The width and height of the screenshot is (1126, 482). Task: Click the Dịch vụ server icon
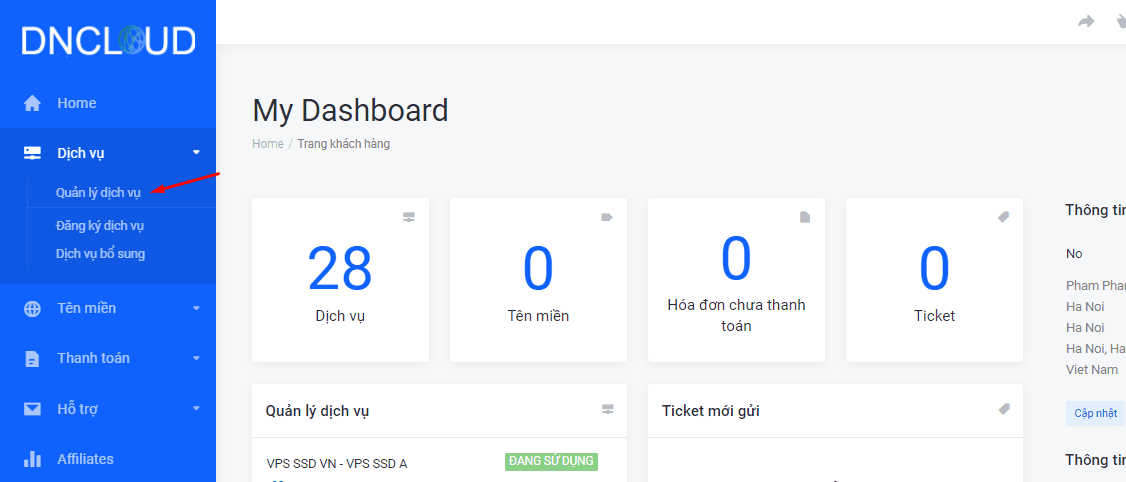(33, 153)
